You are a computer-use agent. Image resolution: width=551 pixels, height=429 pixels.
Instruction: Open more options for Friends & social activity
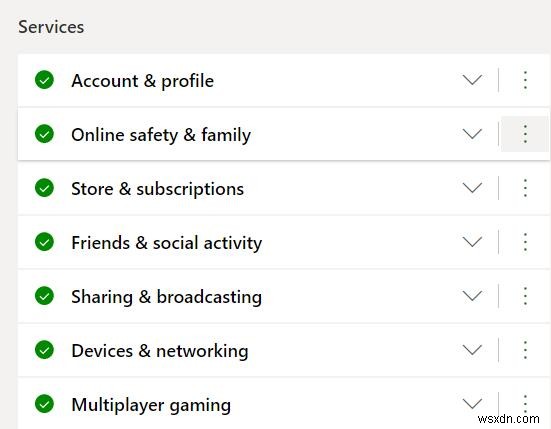tap(525, 242)
